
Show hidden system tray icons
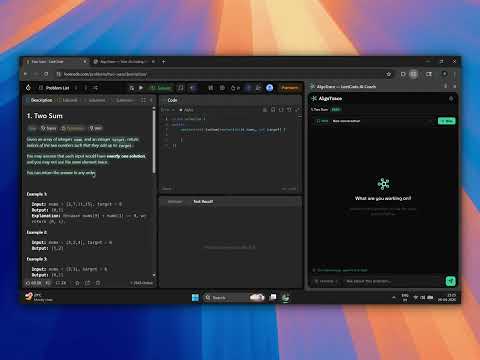point(394,297)
